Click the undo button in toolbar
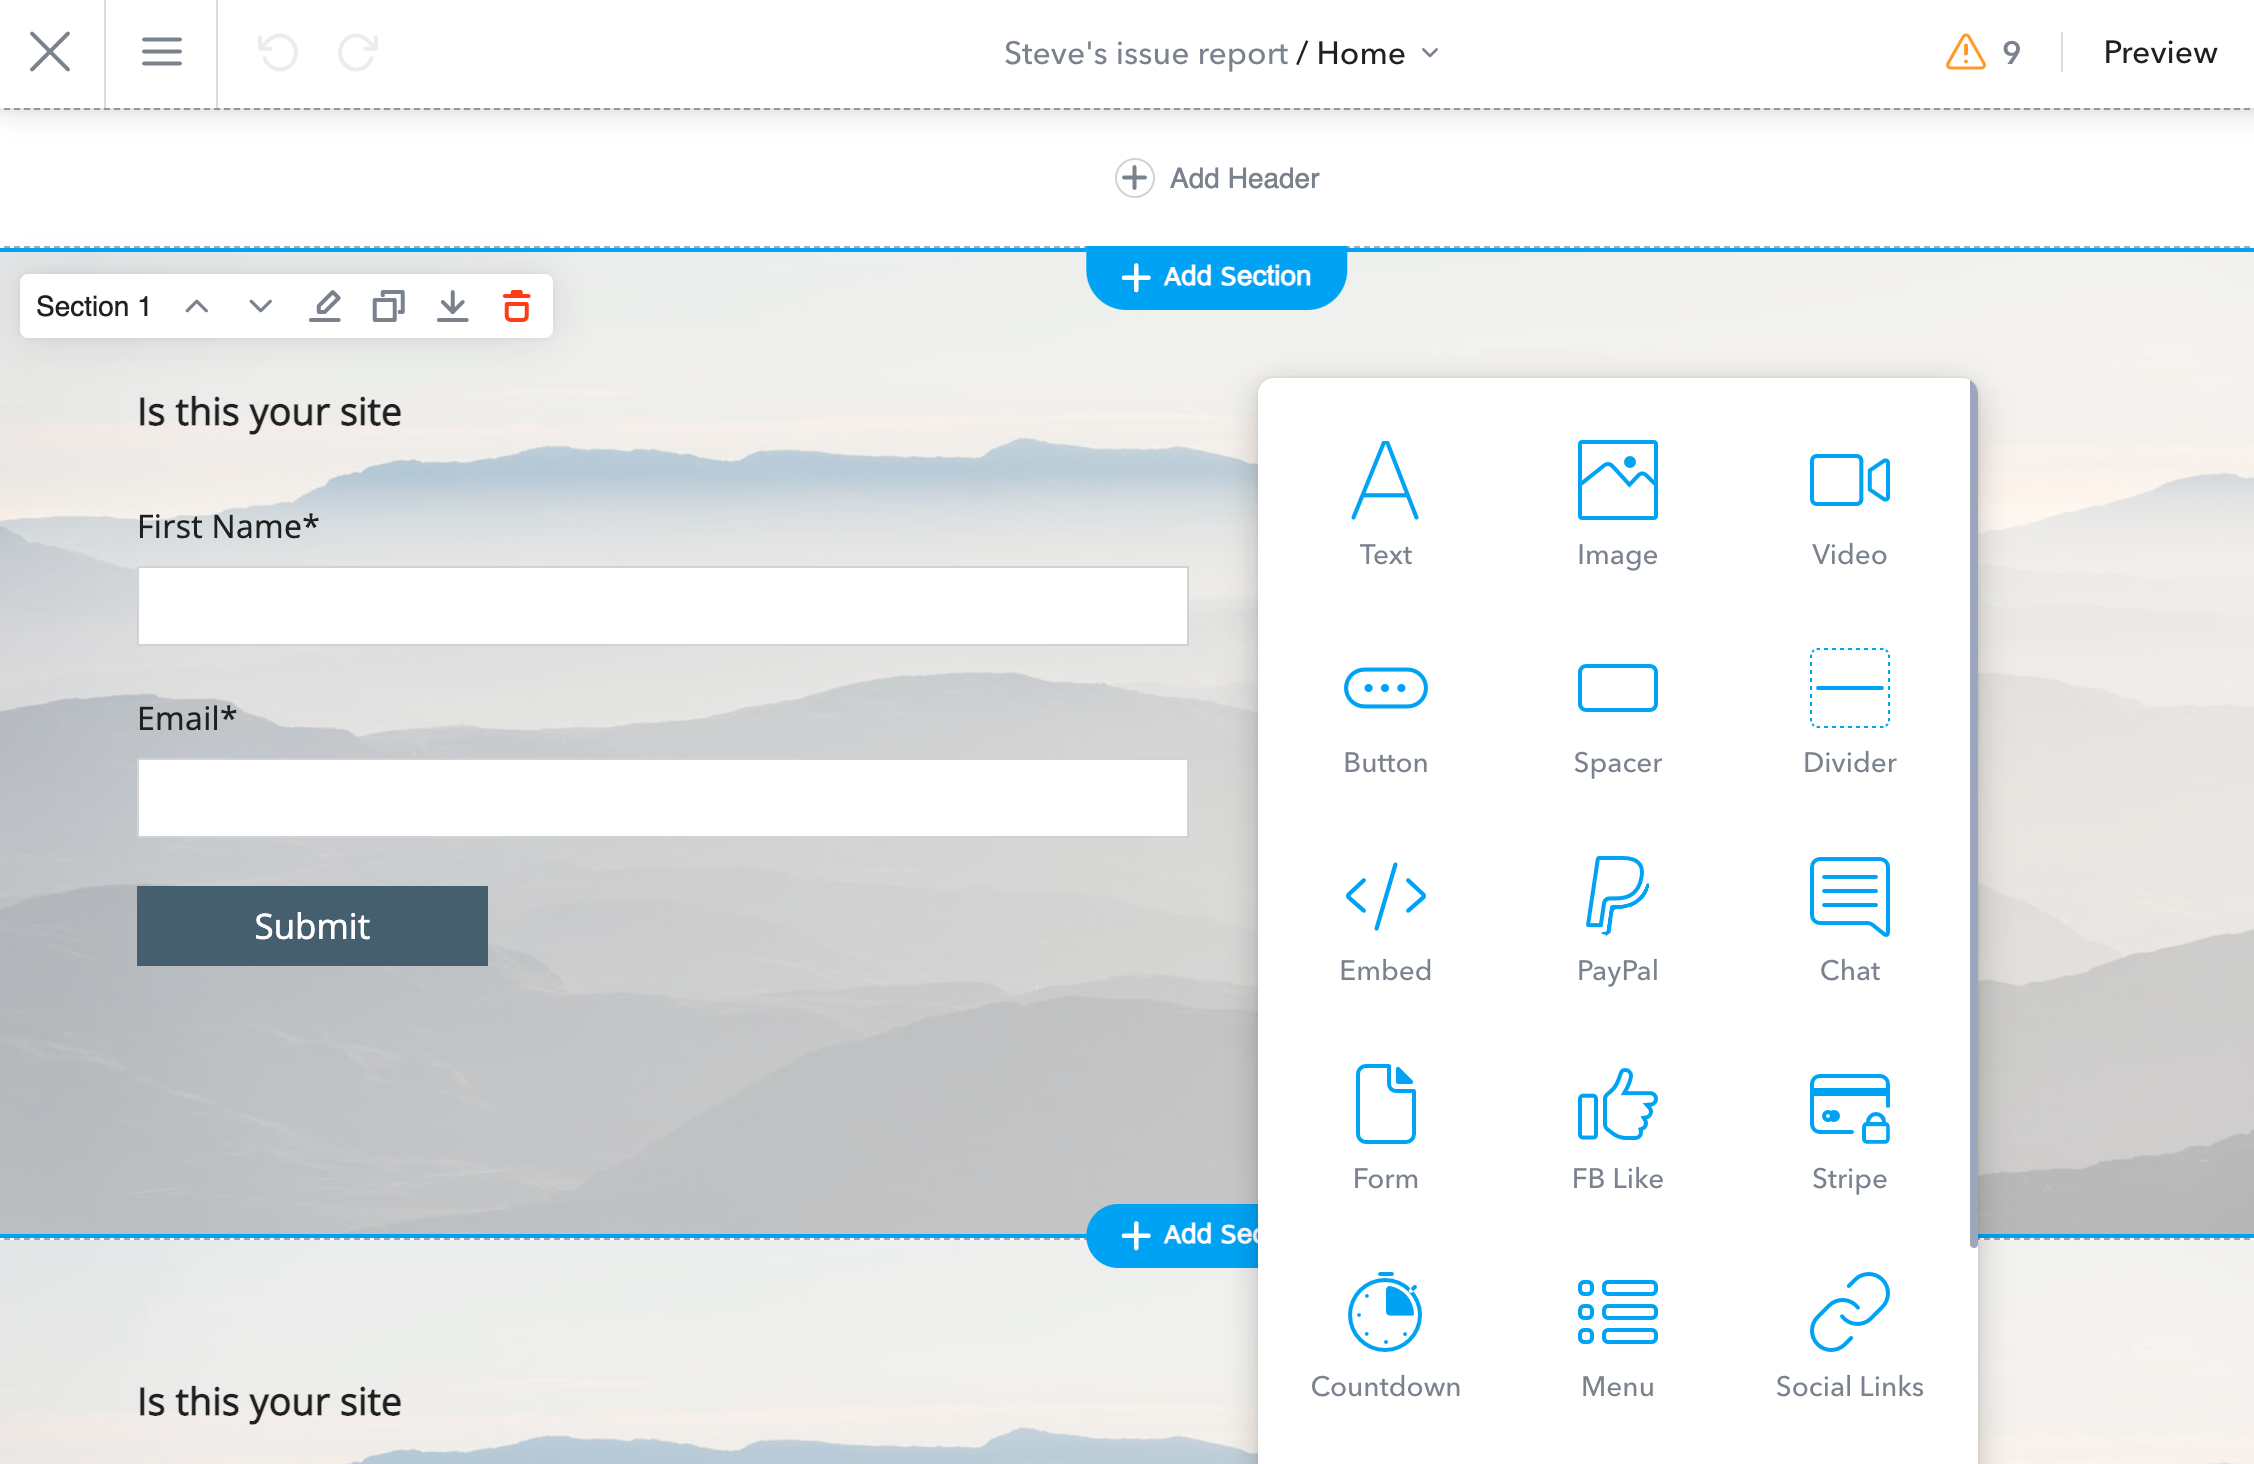2254x1464 pixels. 278,49
